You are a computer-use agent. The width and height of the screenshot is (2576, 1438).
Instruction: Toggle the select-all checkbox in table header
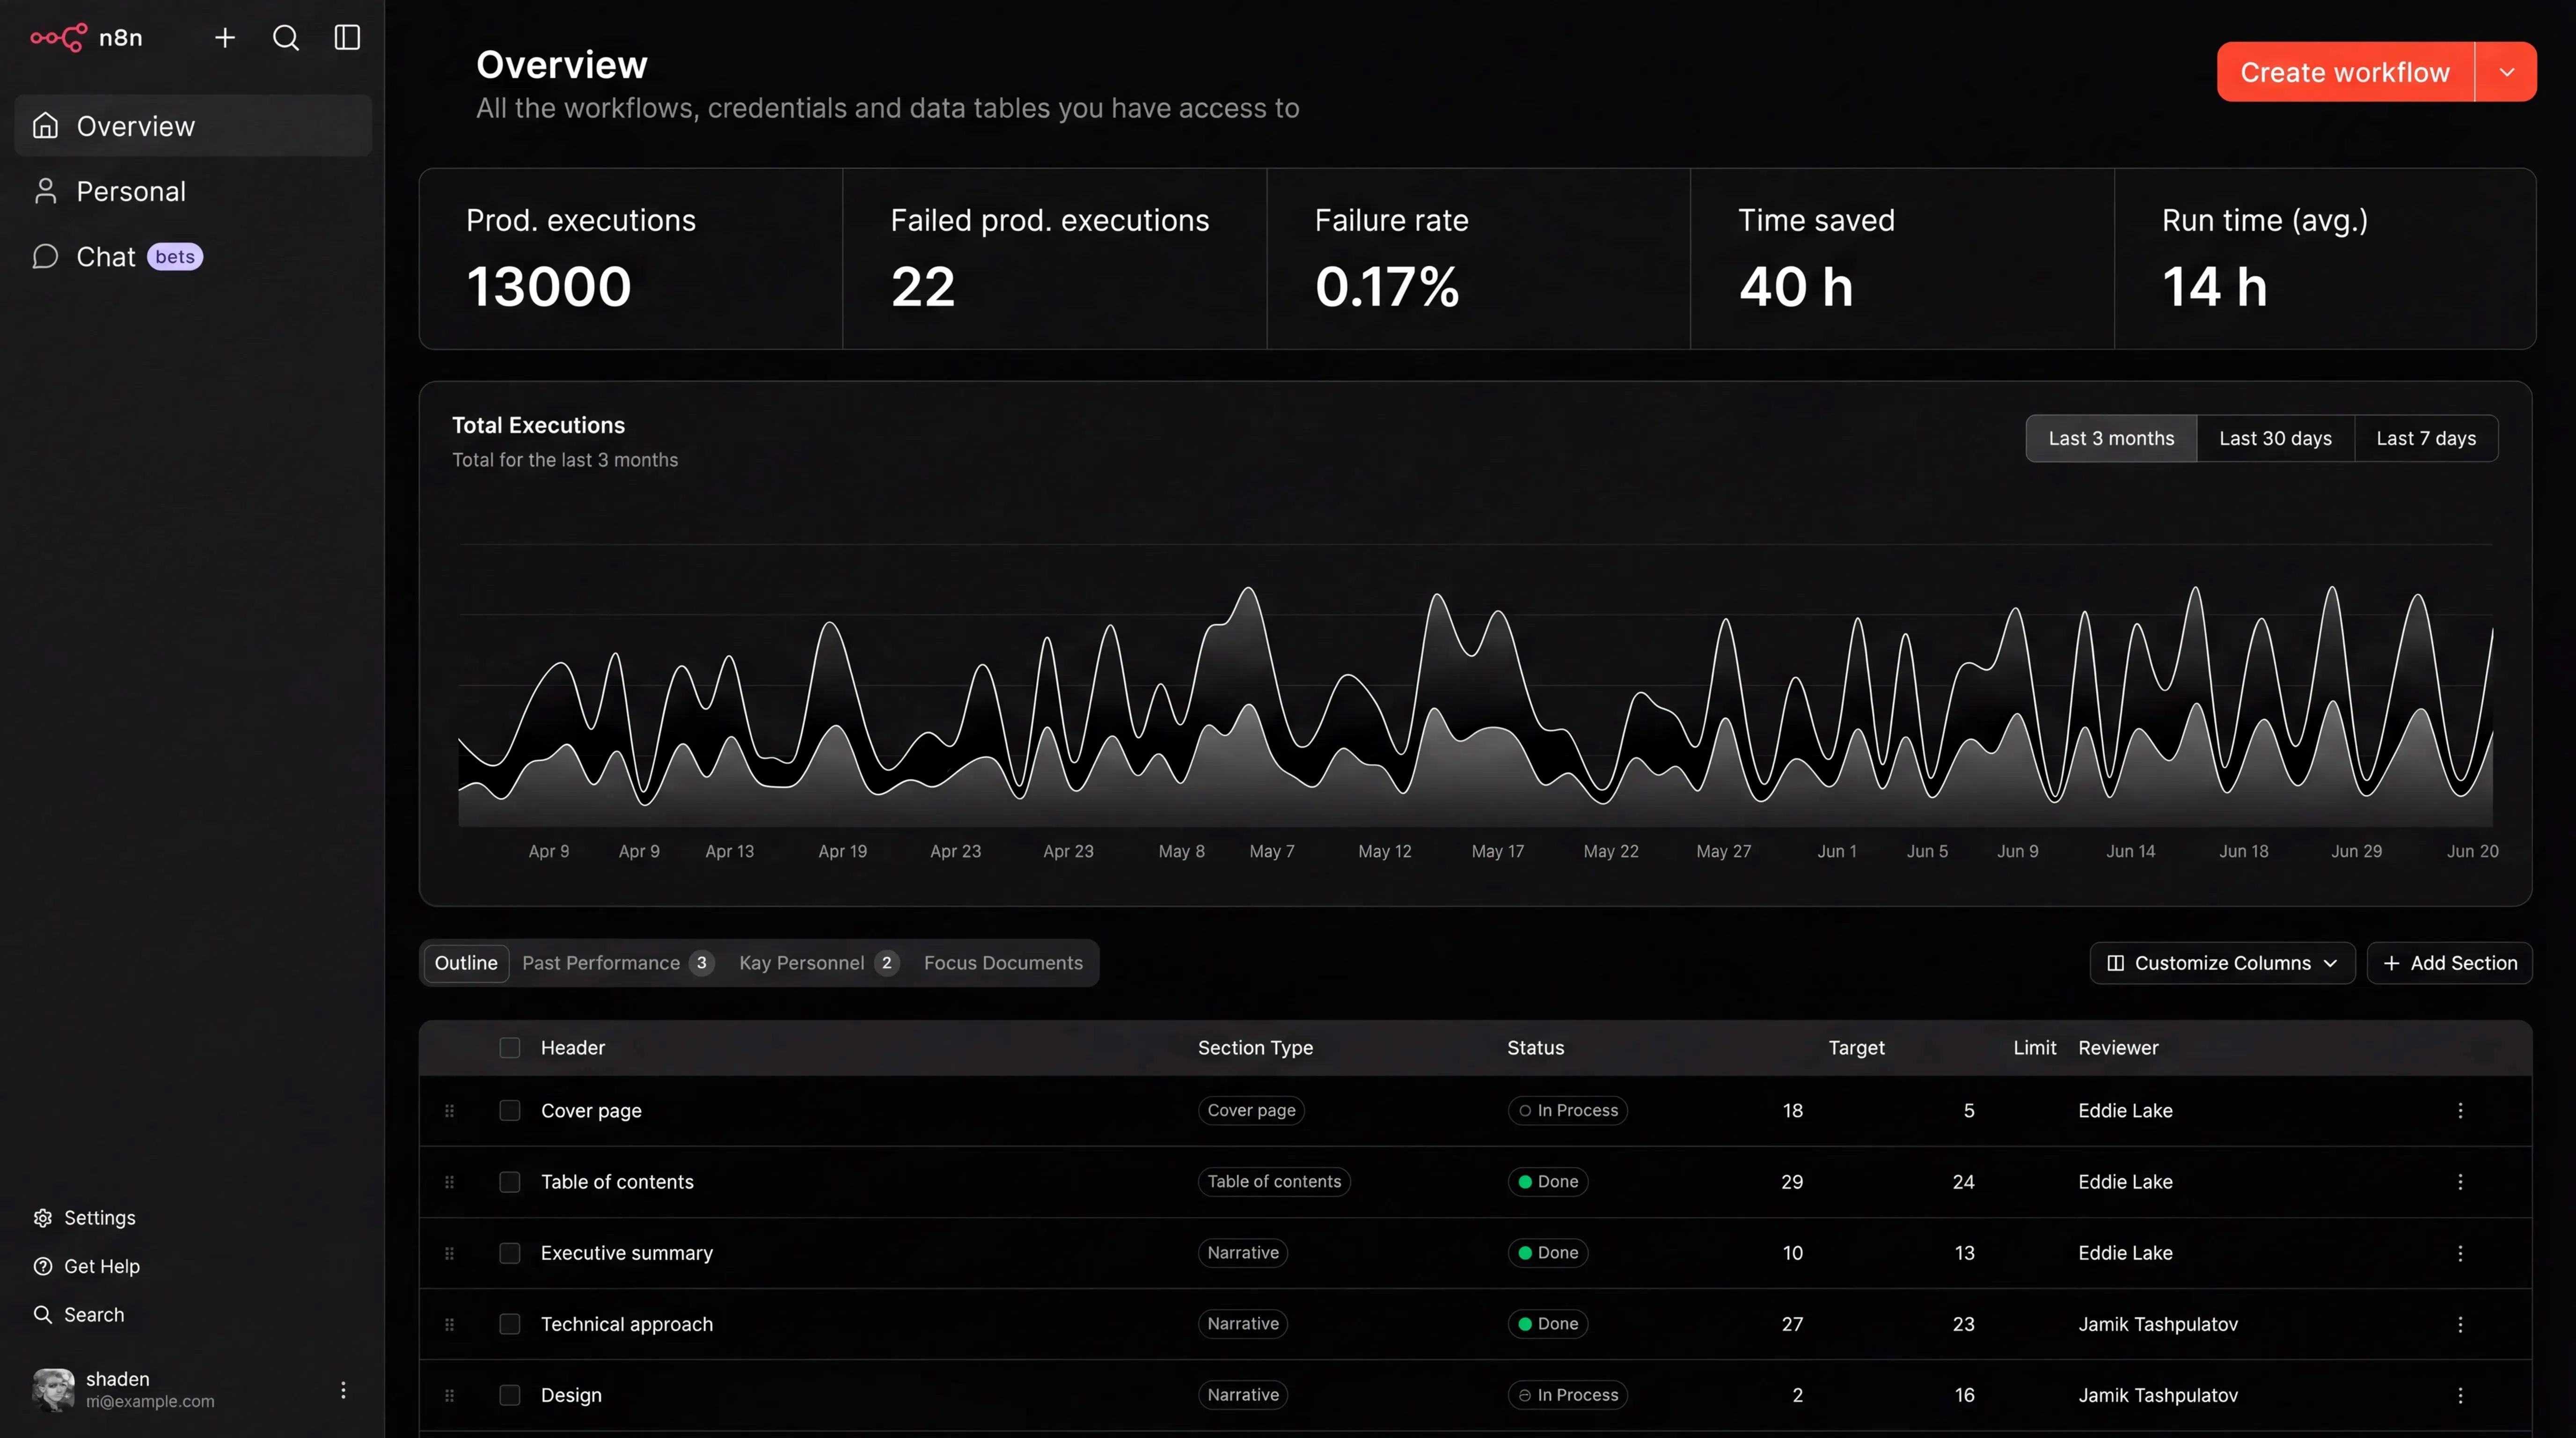tap(509, 1048)
